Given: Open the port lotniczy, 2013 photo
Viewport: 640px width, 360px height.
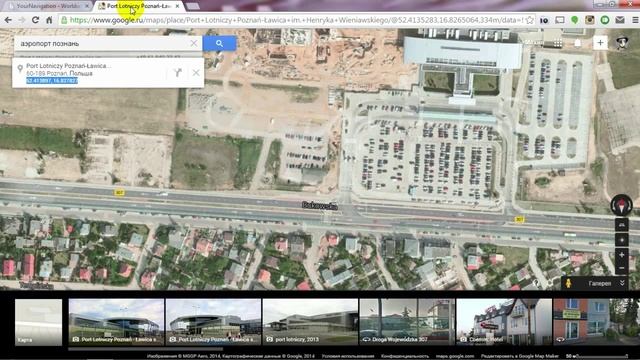Looking at the screenshot, I should (310, 322).
